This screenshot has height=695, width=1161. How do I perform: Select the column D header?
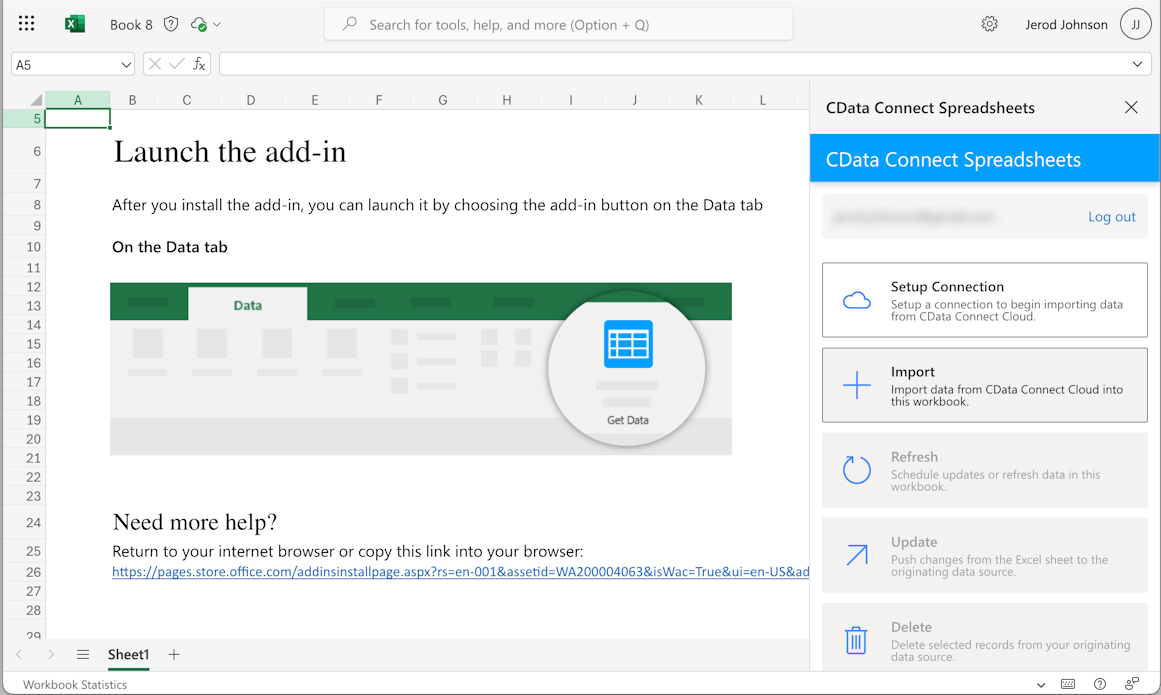(250, 100)
